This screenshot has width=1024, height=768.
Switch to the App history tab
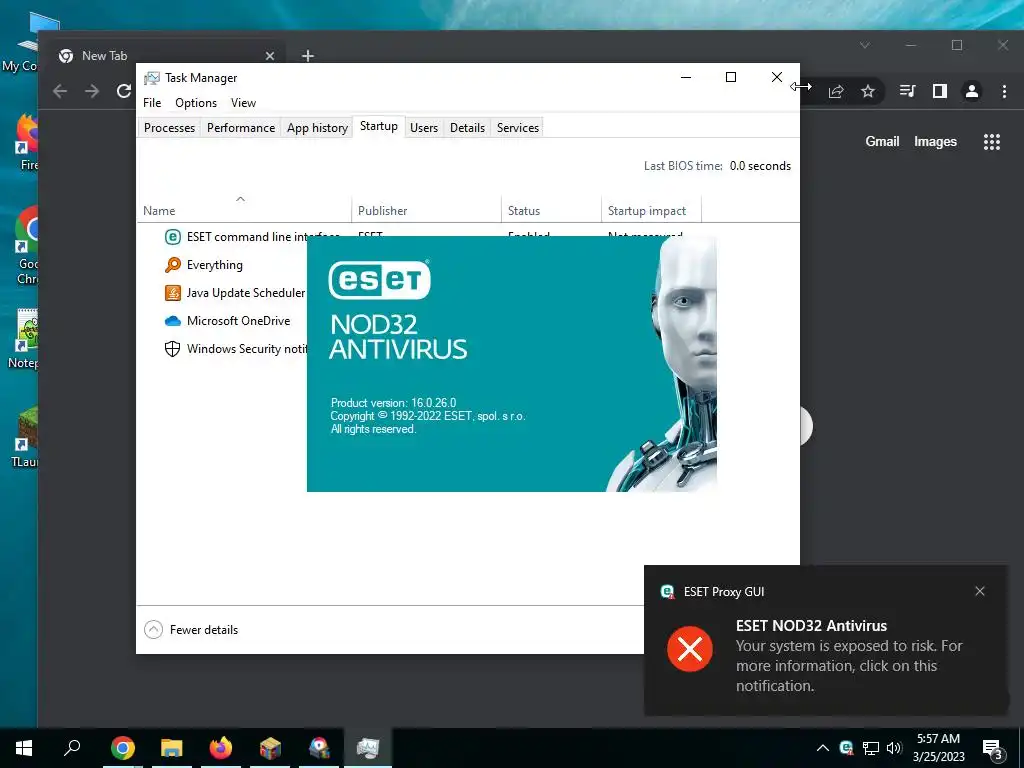pyautogui.click(x=317, y=127)
